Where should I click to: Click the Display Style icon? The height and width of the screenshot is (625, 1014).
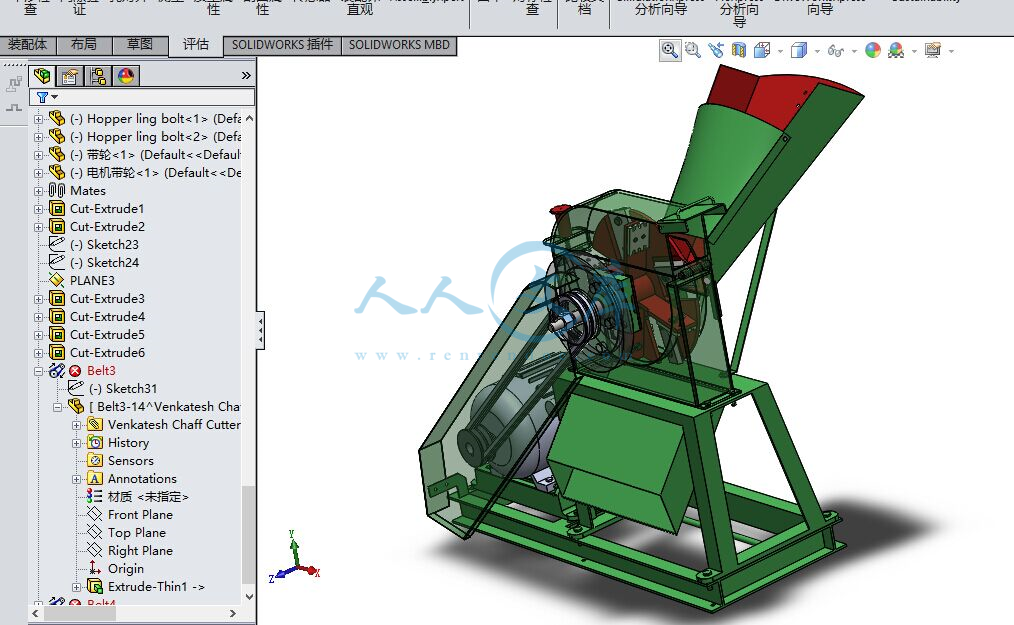[799, 50]
